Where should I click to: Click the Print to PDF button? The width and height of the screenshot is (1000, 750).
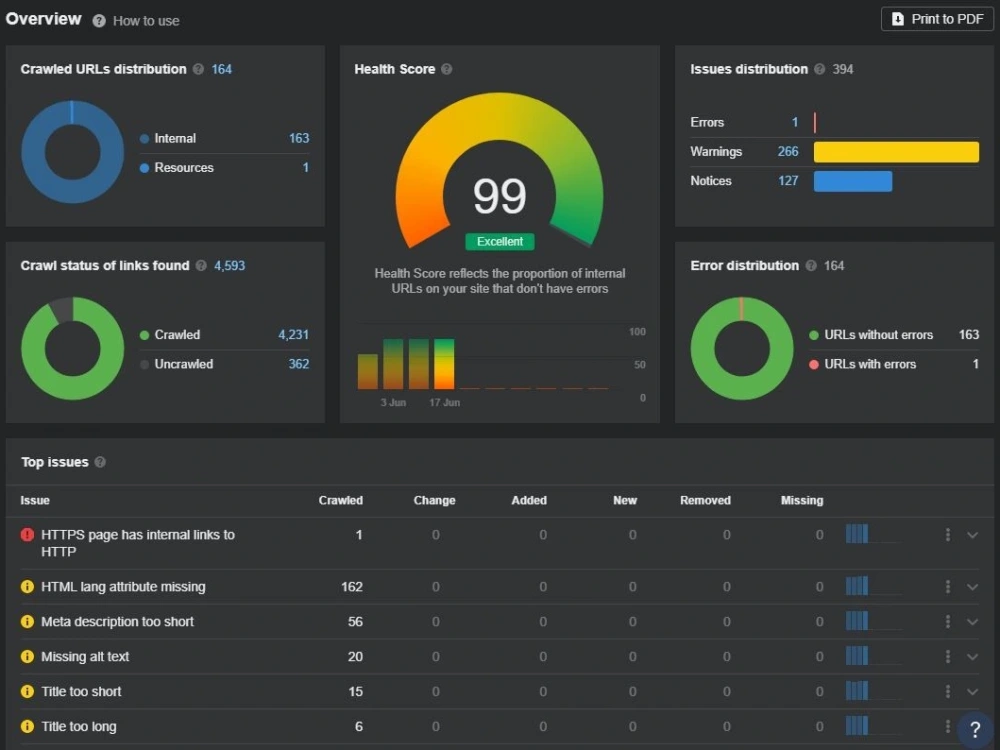point(937,19)
